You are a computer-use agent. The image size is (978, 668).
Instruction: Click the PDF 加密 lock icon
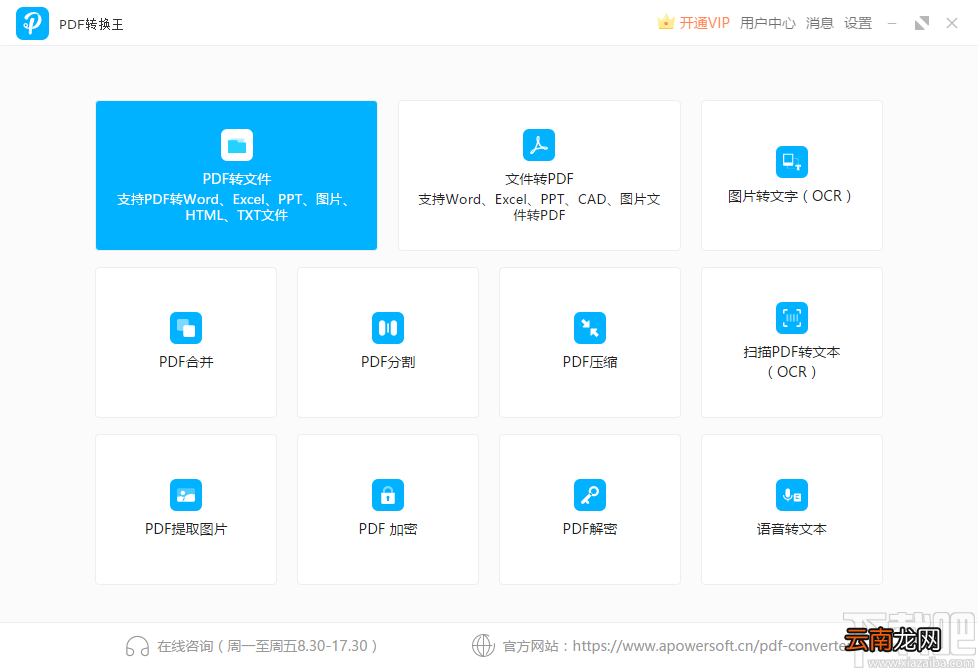[388, 495]
